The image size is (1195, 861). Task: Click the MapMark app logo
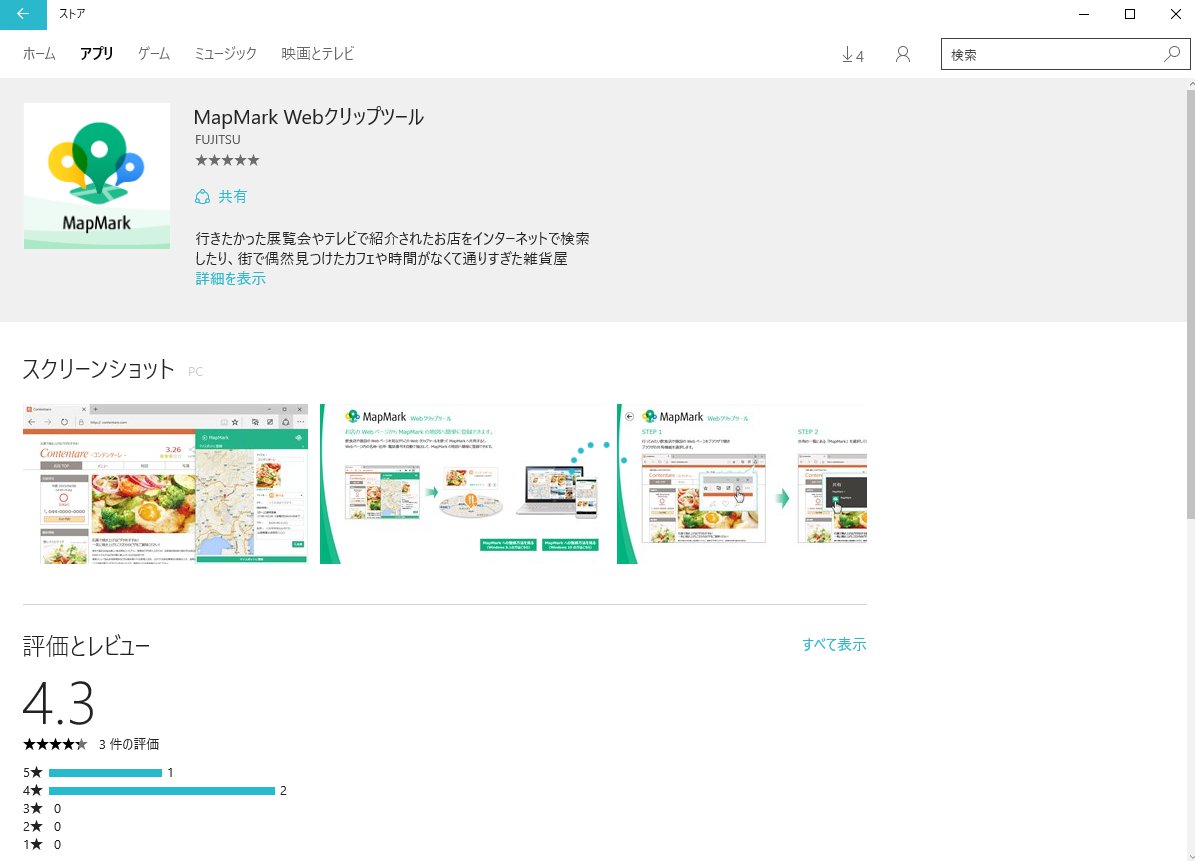96,176
